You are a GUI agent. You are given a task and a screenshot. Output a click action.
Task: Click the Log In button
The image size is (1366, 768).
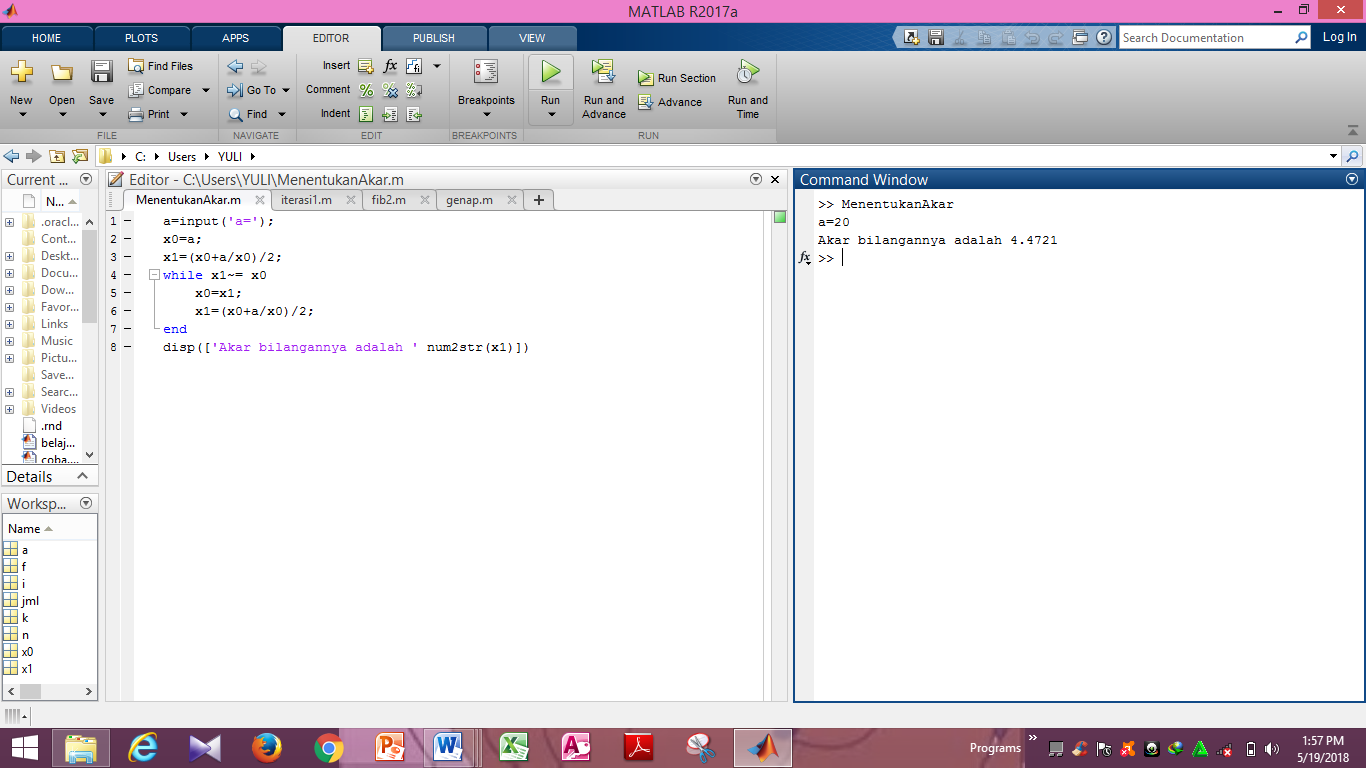click(x=1340, y=37)
